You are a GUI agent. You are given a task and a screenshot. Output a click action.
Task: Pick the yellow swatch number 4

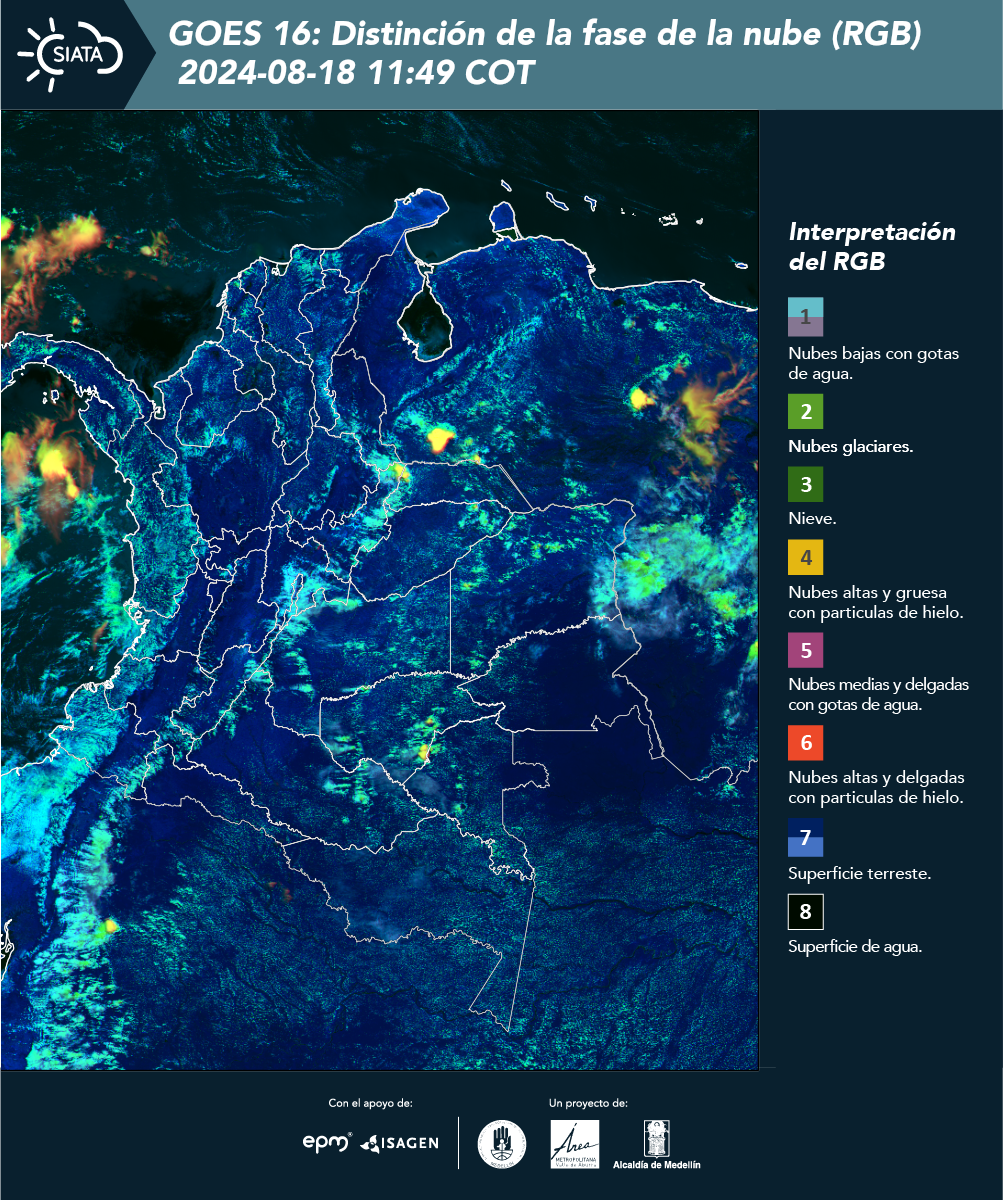805,557
